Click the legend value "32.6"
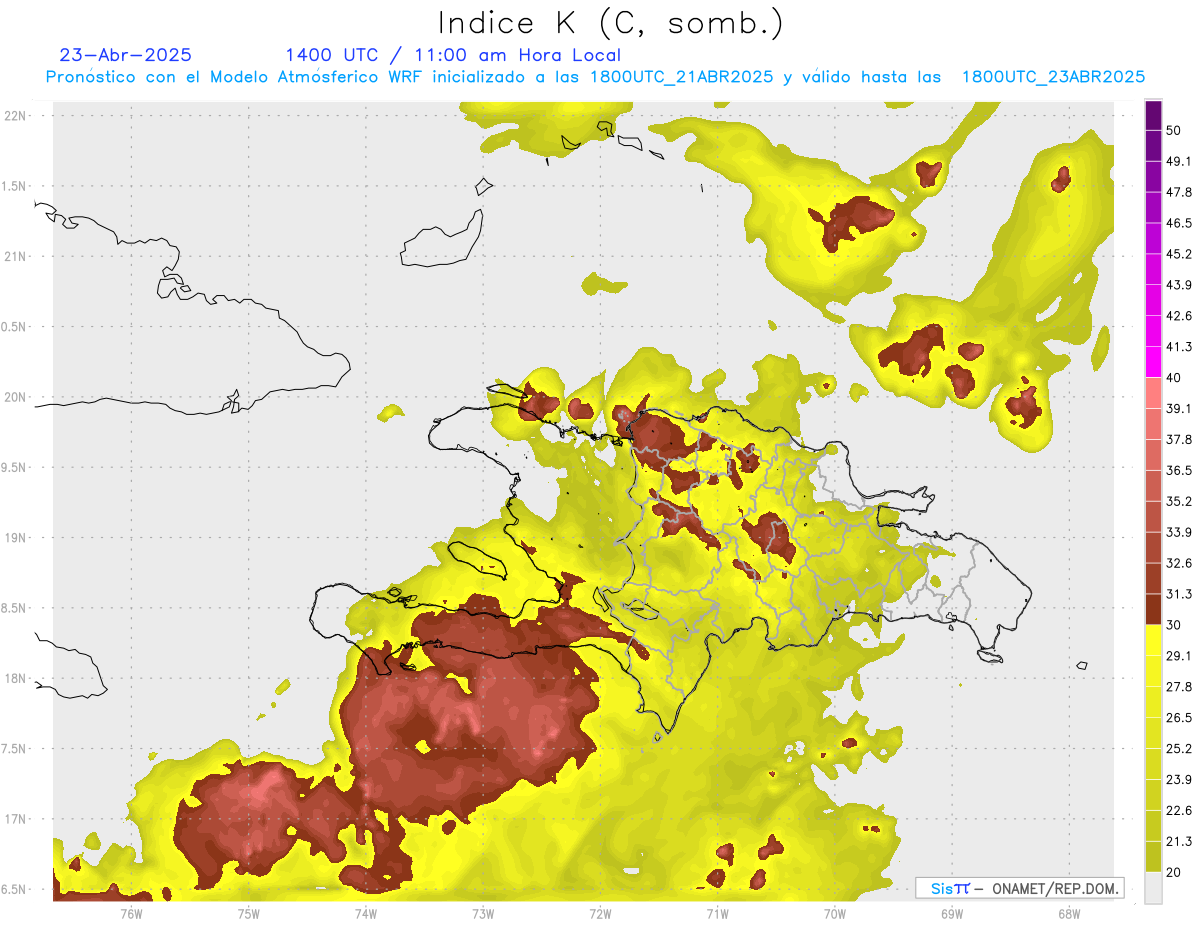Viewport: 1200px width, 927px height. click(x=1179, y=563)
